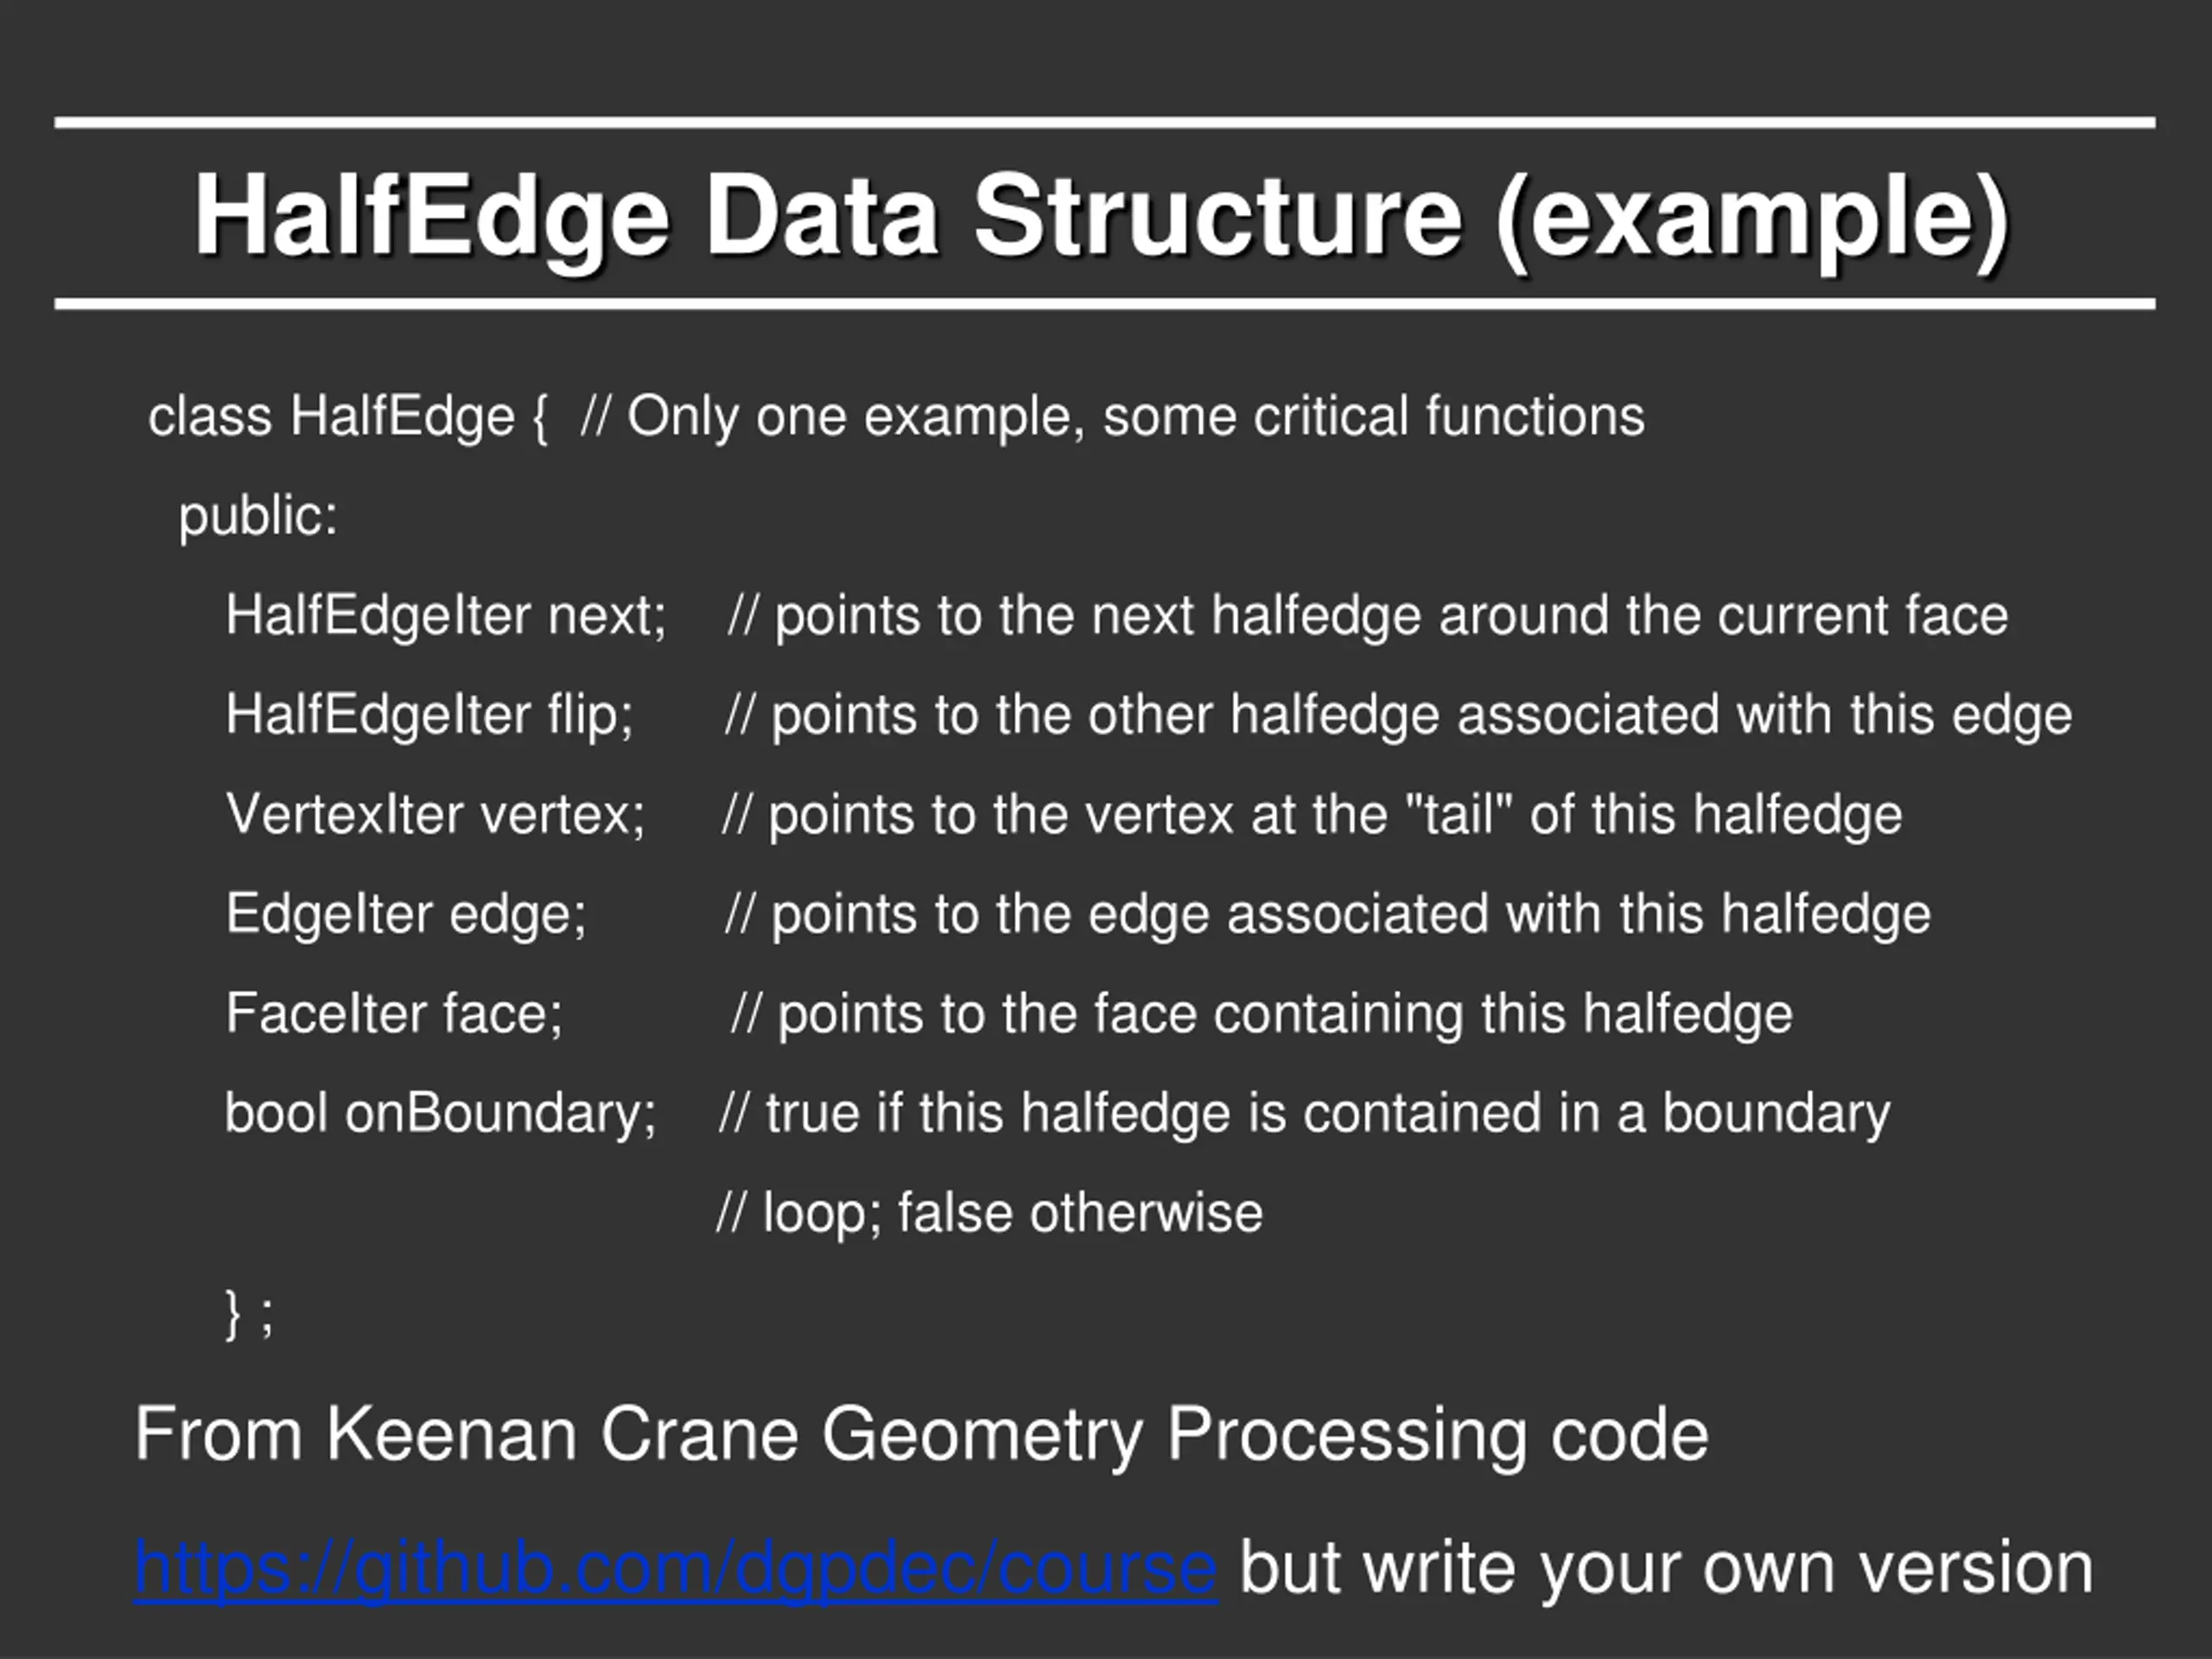Select the "bool onBoundary;" member declaration
The image size is (2212, 1659).
tap(440, 1113)
